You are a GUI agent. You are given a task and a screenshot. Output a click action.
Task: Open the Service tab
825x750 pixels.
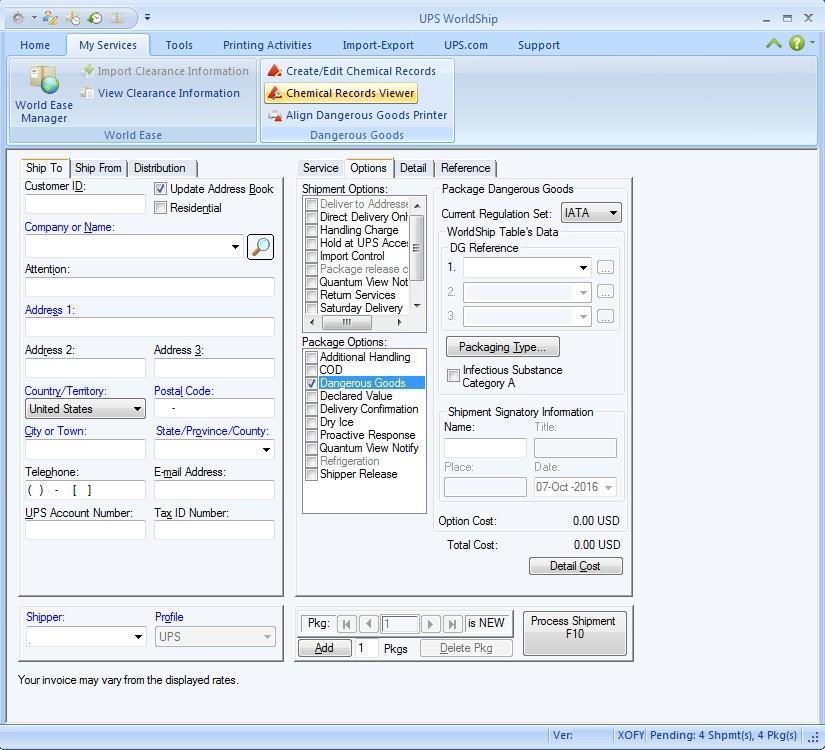320,168
